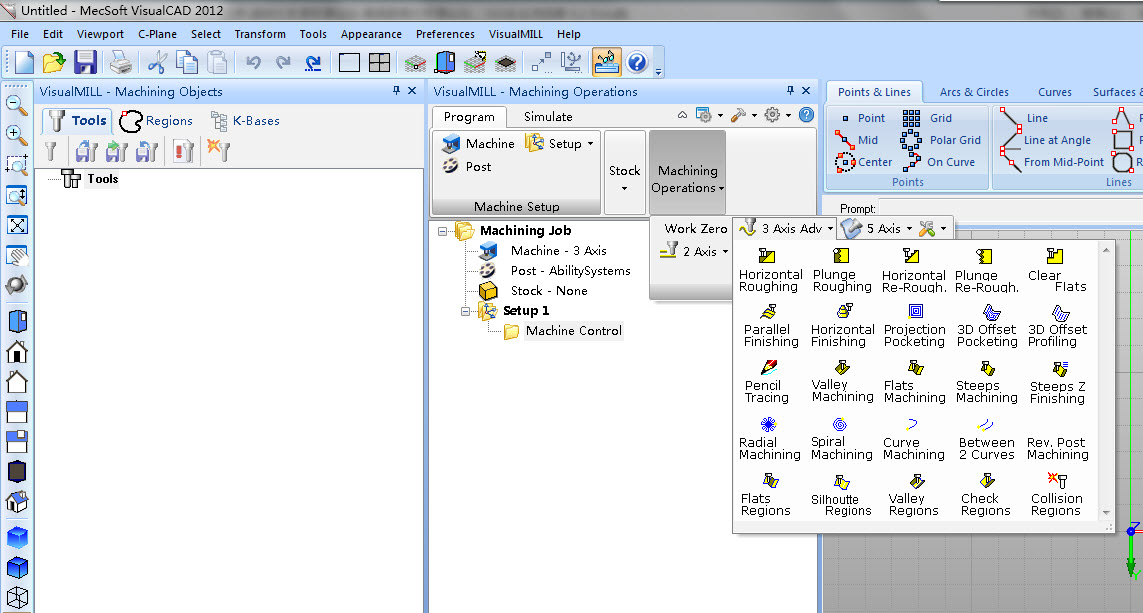Click the Machine setup button
Viewport: 1143px width, 613px height.
pyautogui.click(x=478, y=144)
